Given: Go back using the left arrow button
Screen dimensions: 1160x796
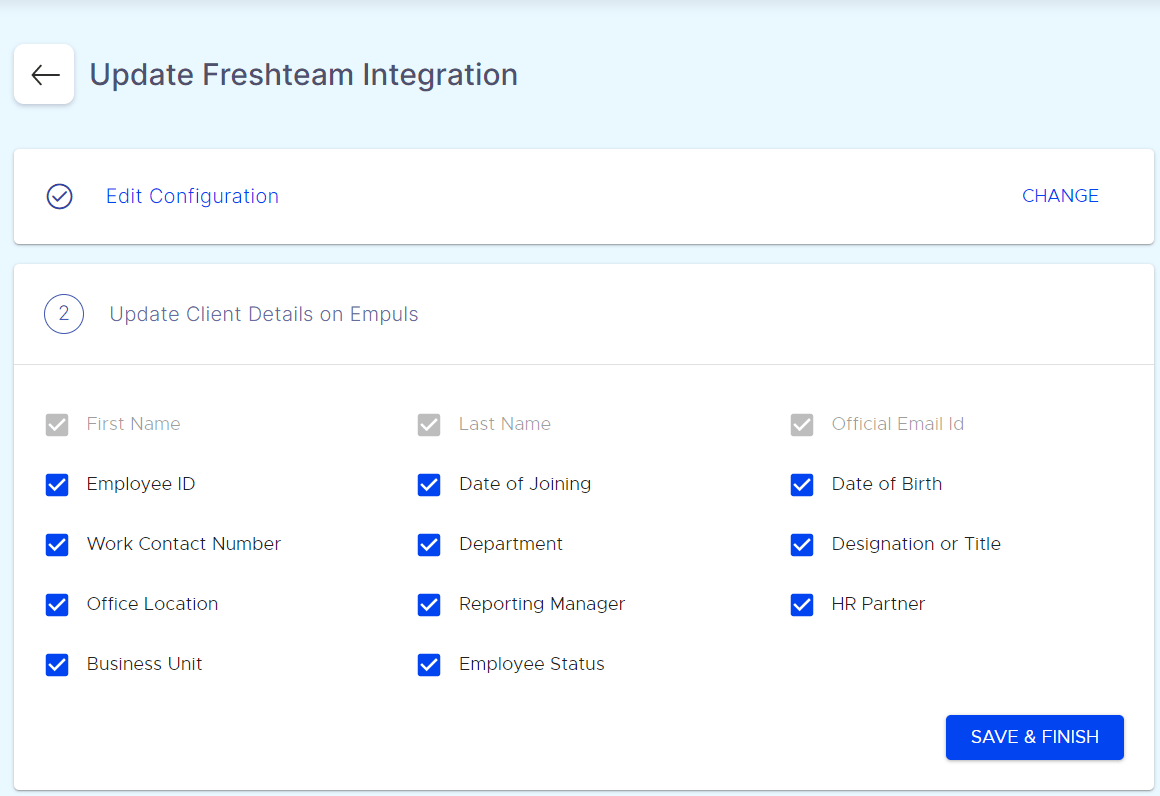Looking at the screenshot, I should [44, 74].
